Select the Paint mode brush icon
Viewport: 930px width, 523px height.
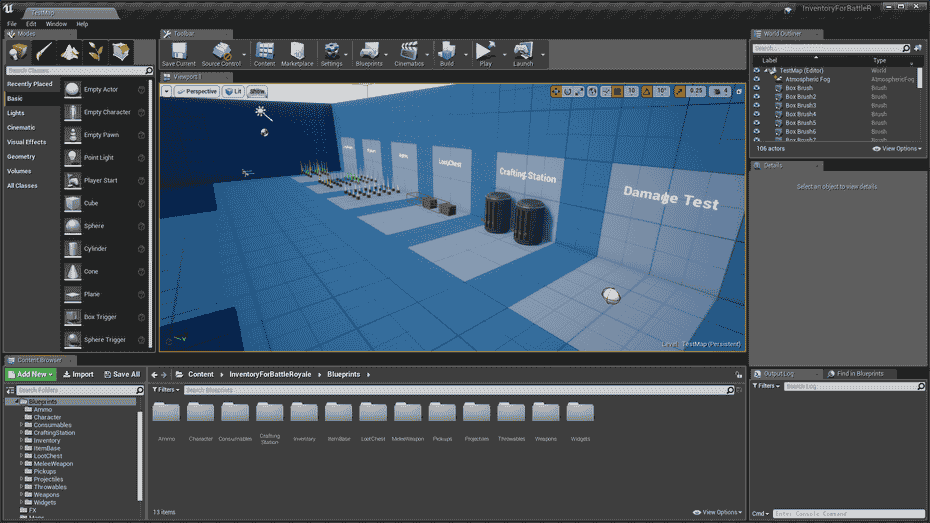44,52
